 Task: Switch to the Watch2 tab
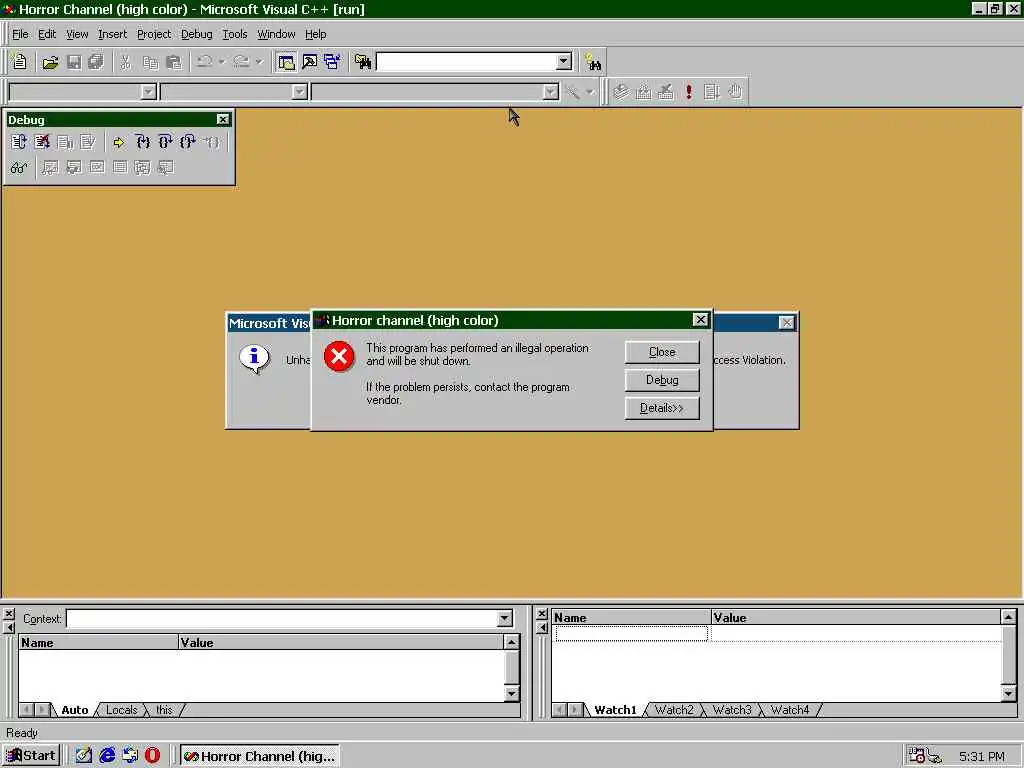pyautogui.click(x=674, y=710)
